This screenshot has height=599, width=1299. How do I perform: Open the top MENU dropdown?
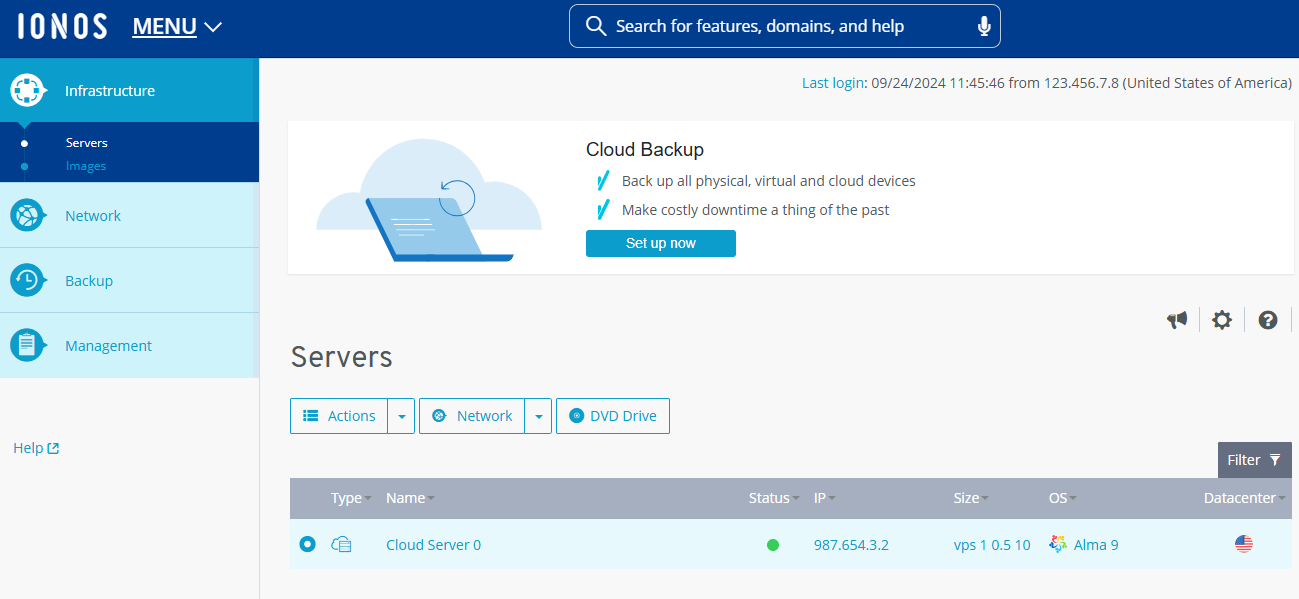(177, 27)
